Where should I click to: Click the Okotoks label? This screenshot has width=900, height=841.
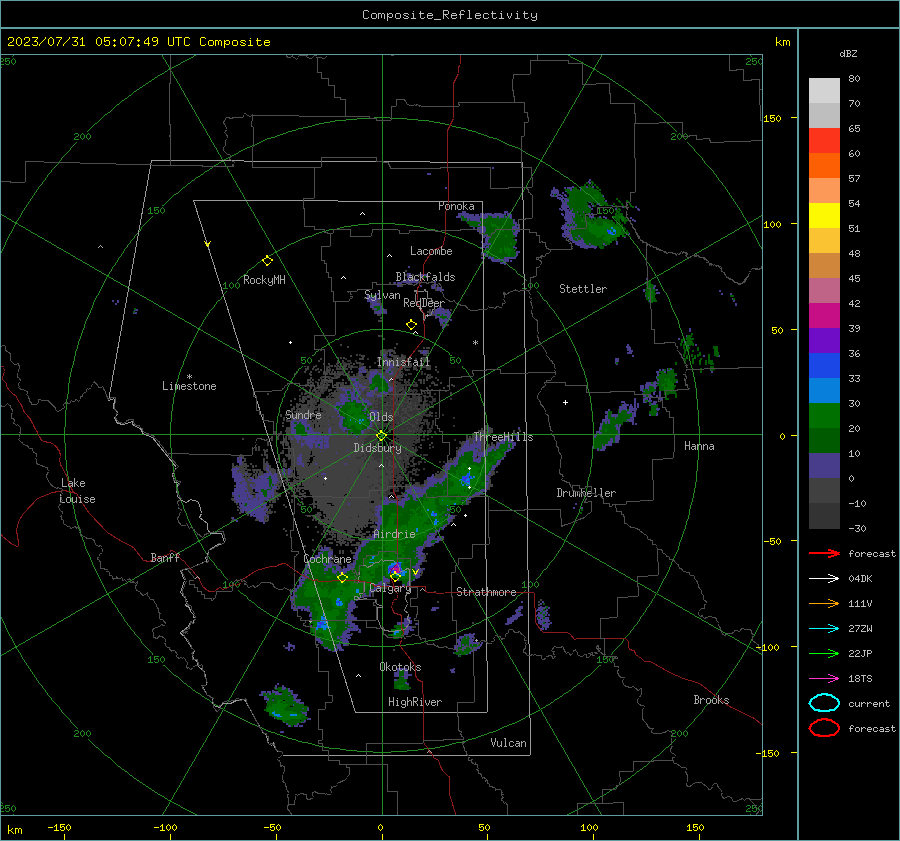pos(400,667)
